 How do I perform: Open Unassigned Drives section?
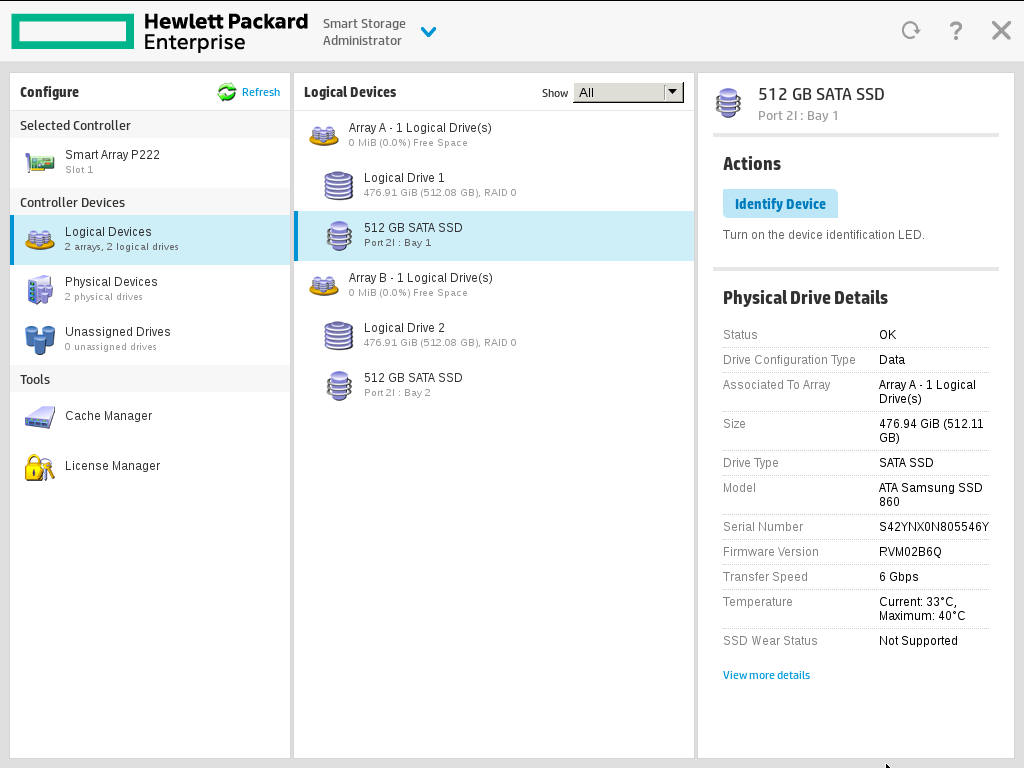[x=150, y=340]
